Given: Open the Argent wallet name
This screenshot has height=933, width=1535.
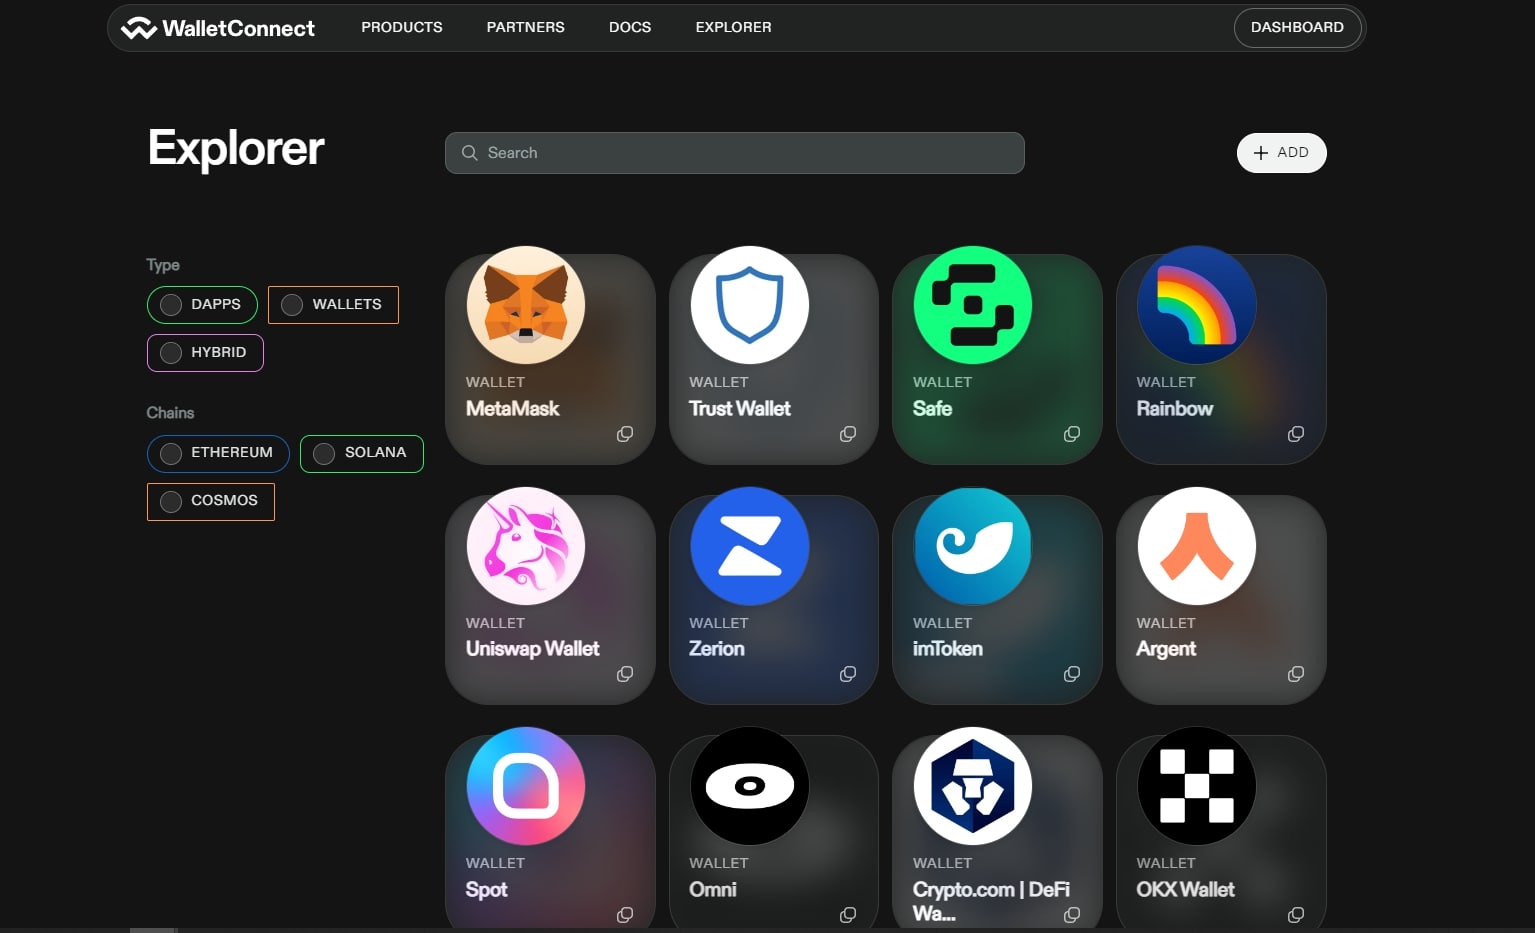Looking at the screenshot, I should pyautogui.click(x=1166, y=649).
